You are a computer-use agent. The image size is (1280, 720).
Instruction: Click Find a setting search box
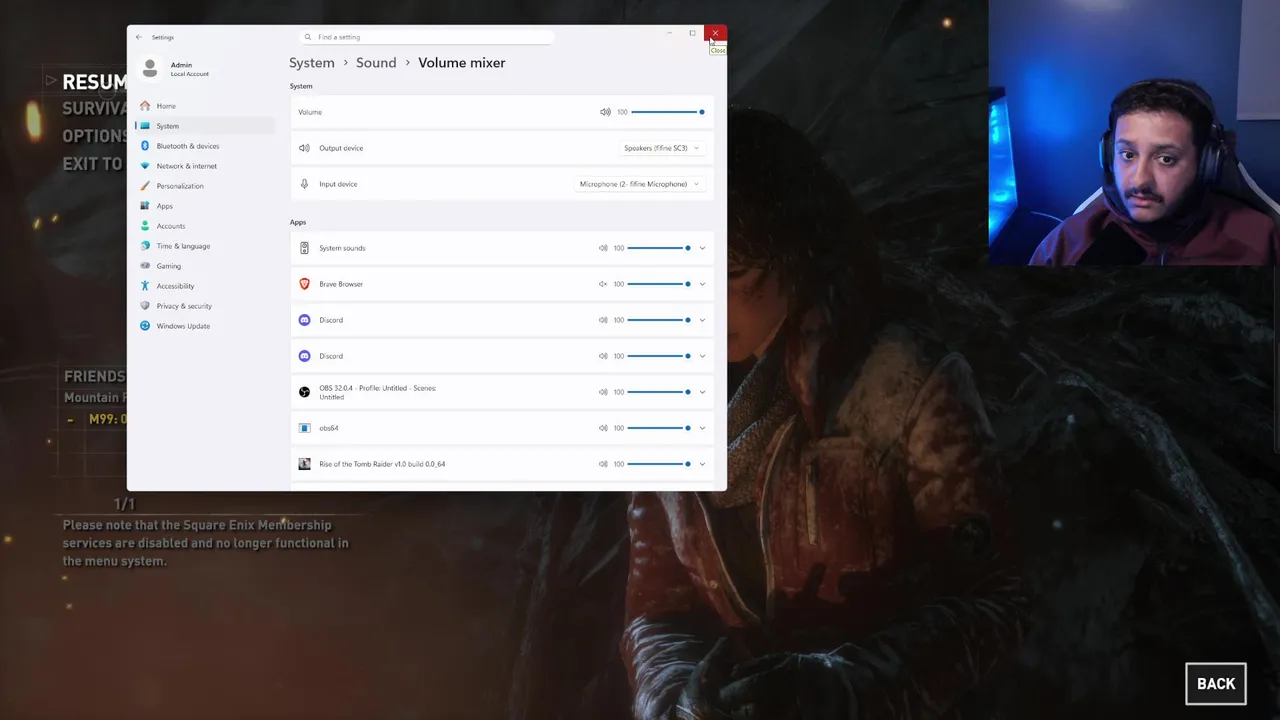[427, 37]
